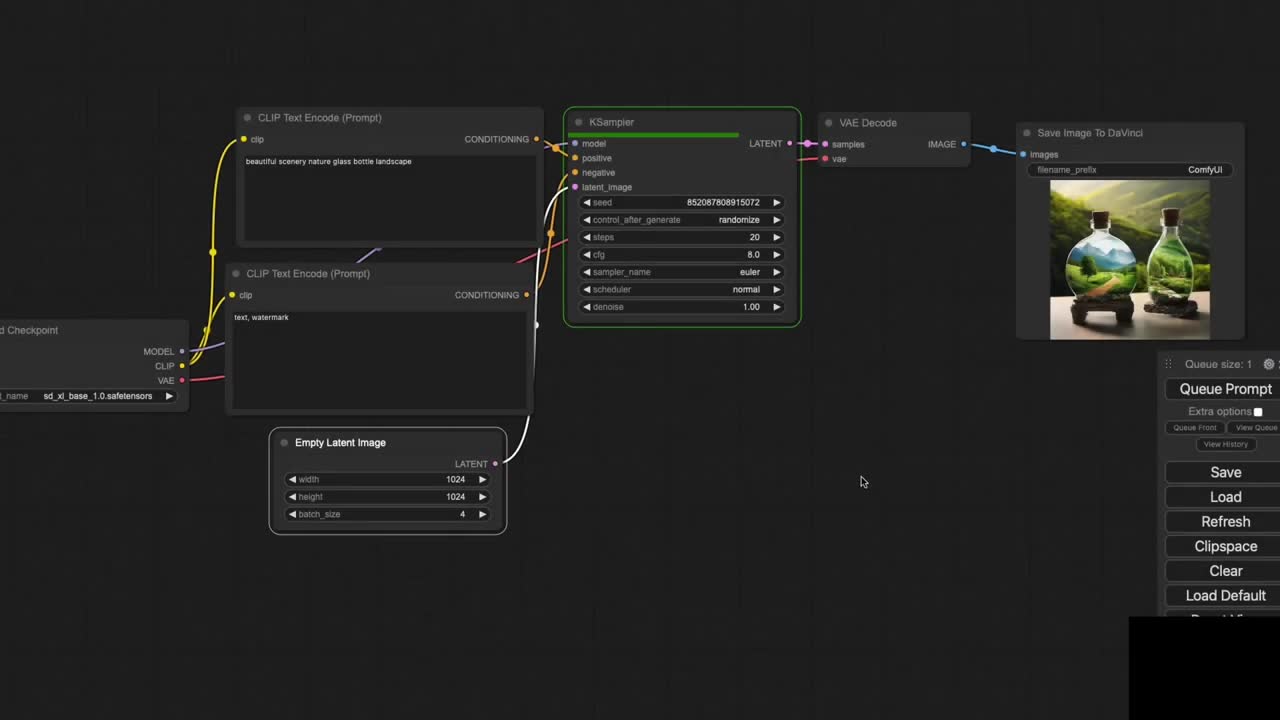Open the generated glass bottle preview image
The height and width of the screenshot is (720, 1280).
tap(1129, 259)
